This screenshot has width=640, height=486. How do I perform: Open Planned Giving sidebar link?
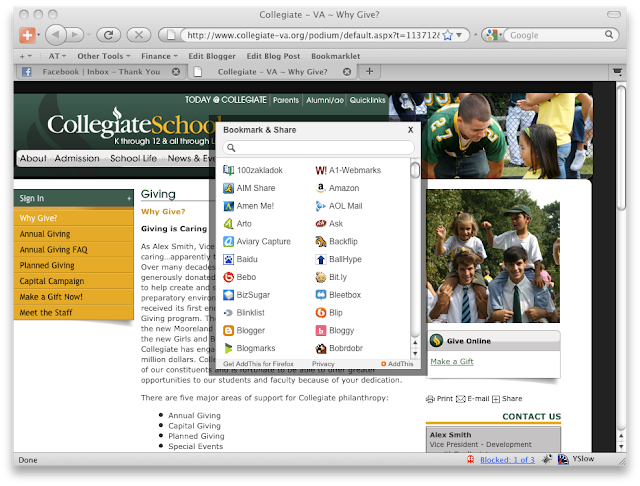coord(47,265)
